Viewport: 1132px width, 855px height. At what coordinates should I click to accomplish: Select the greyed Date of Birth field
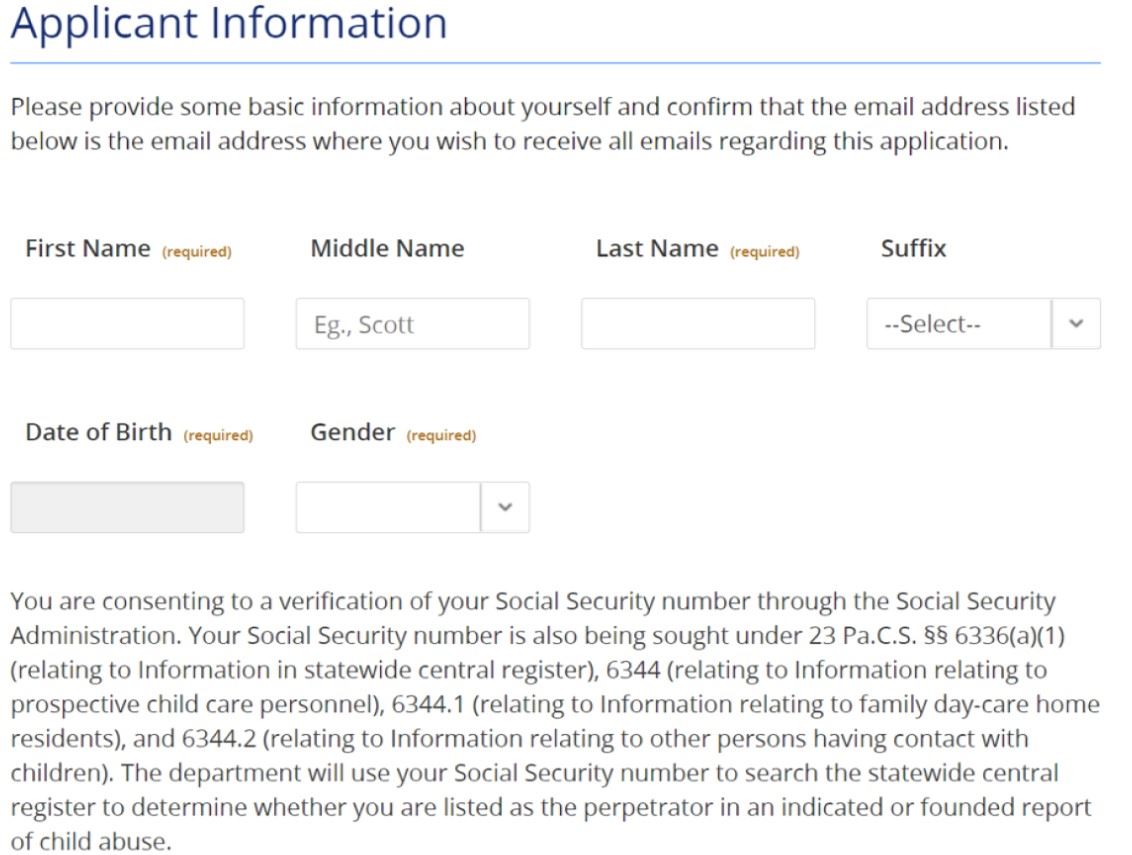(127, 508)
